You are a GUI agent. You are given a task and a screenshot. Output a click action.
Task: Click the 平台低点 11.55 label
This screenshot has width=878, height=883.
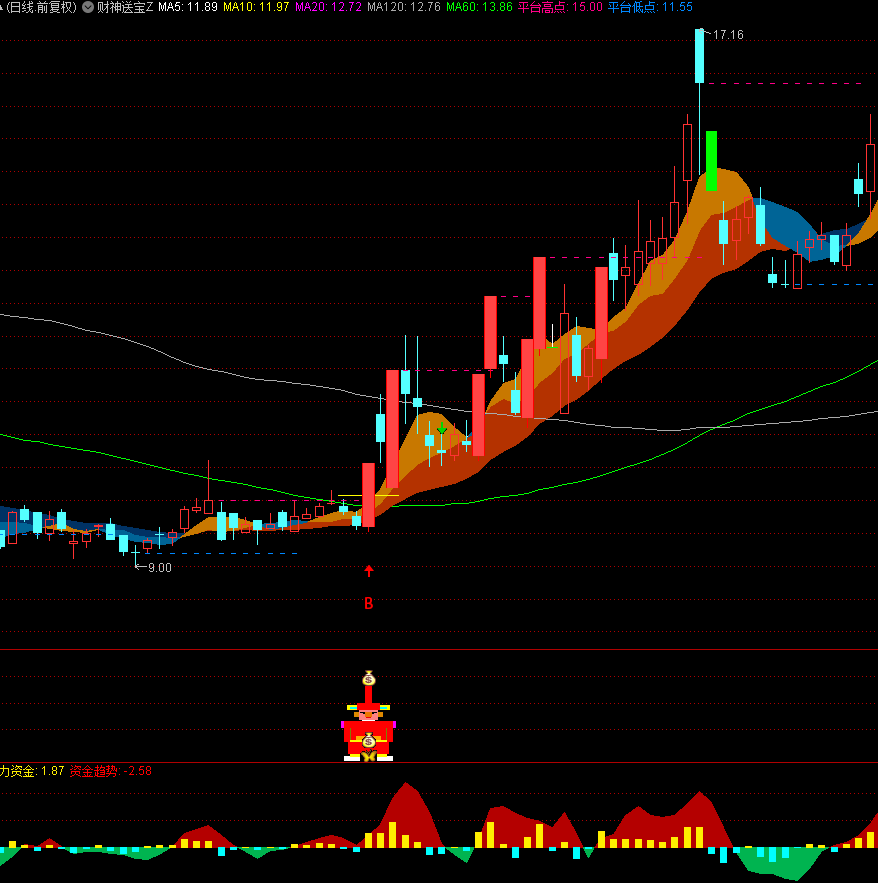coord(650,7)
